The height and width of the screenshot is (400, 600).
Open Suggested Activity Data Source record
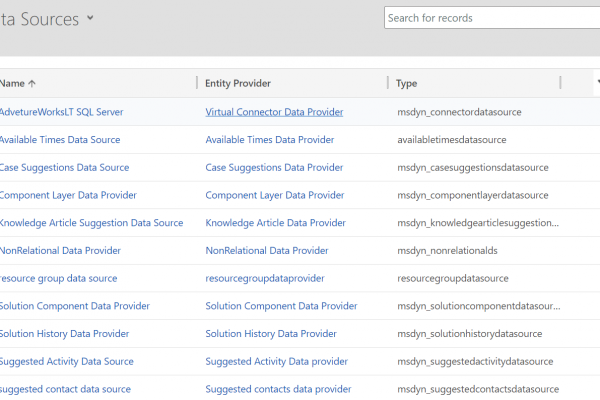pos(67,361)
